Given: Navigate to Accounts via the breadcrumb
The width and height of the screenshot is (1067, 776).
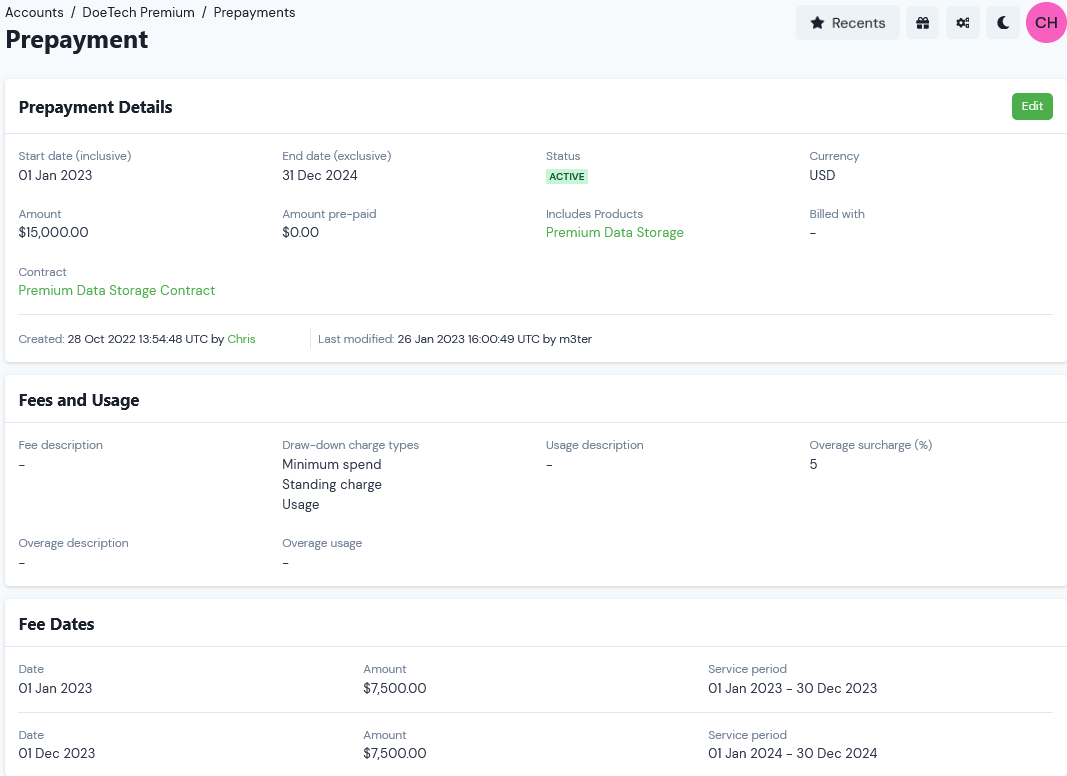Looking at the screenshot, I should (34, 12).
